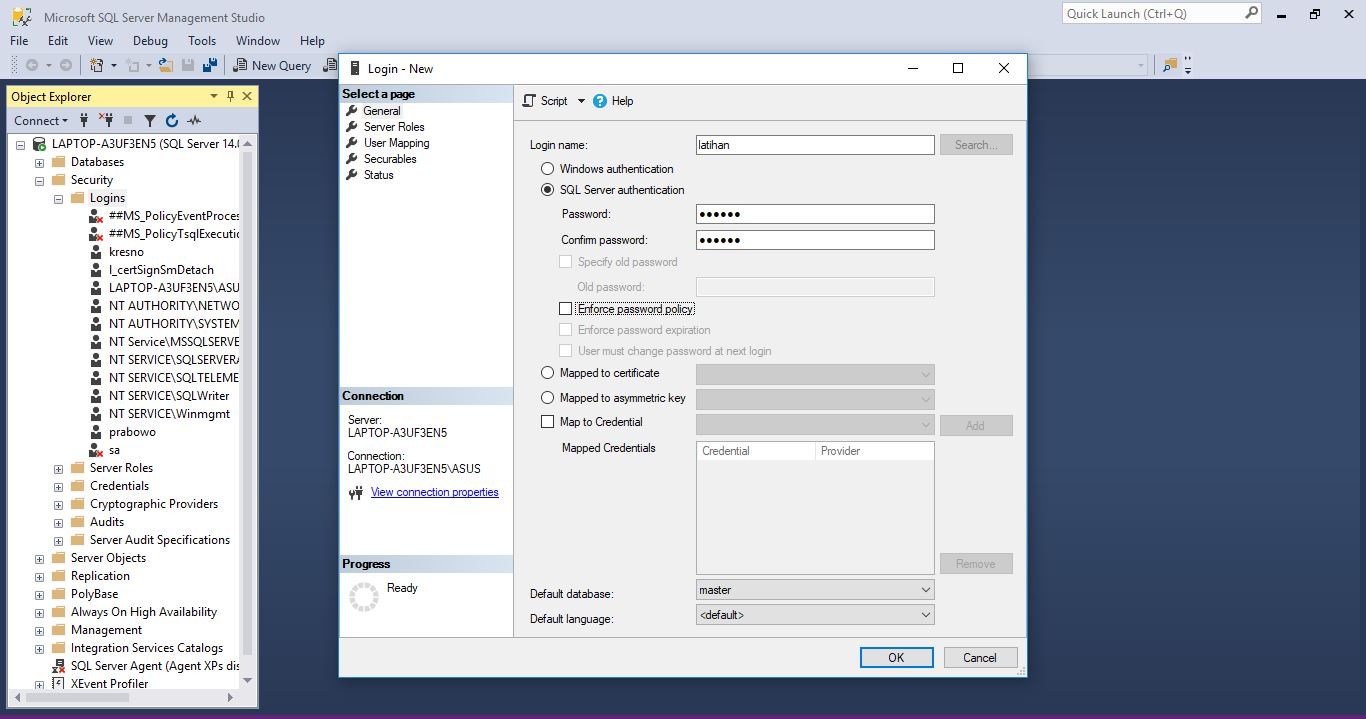Enable Map to Credential
Image resolution: width=1366 pixels, height=719 pixels.
[548, 421]
